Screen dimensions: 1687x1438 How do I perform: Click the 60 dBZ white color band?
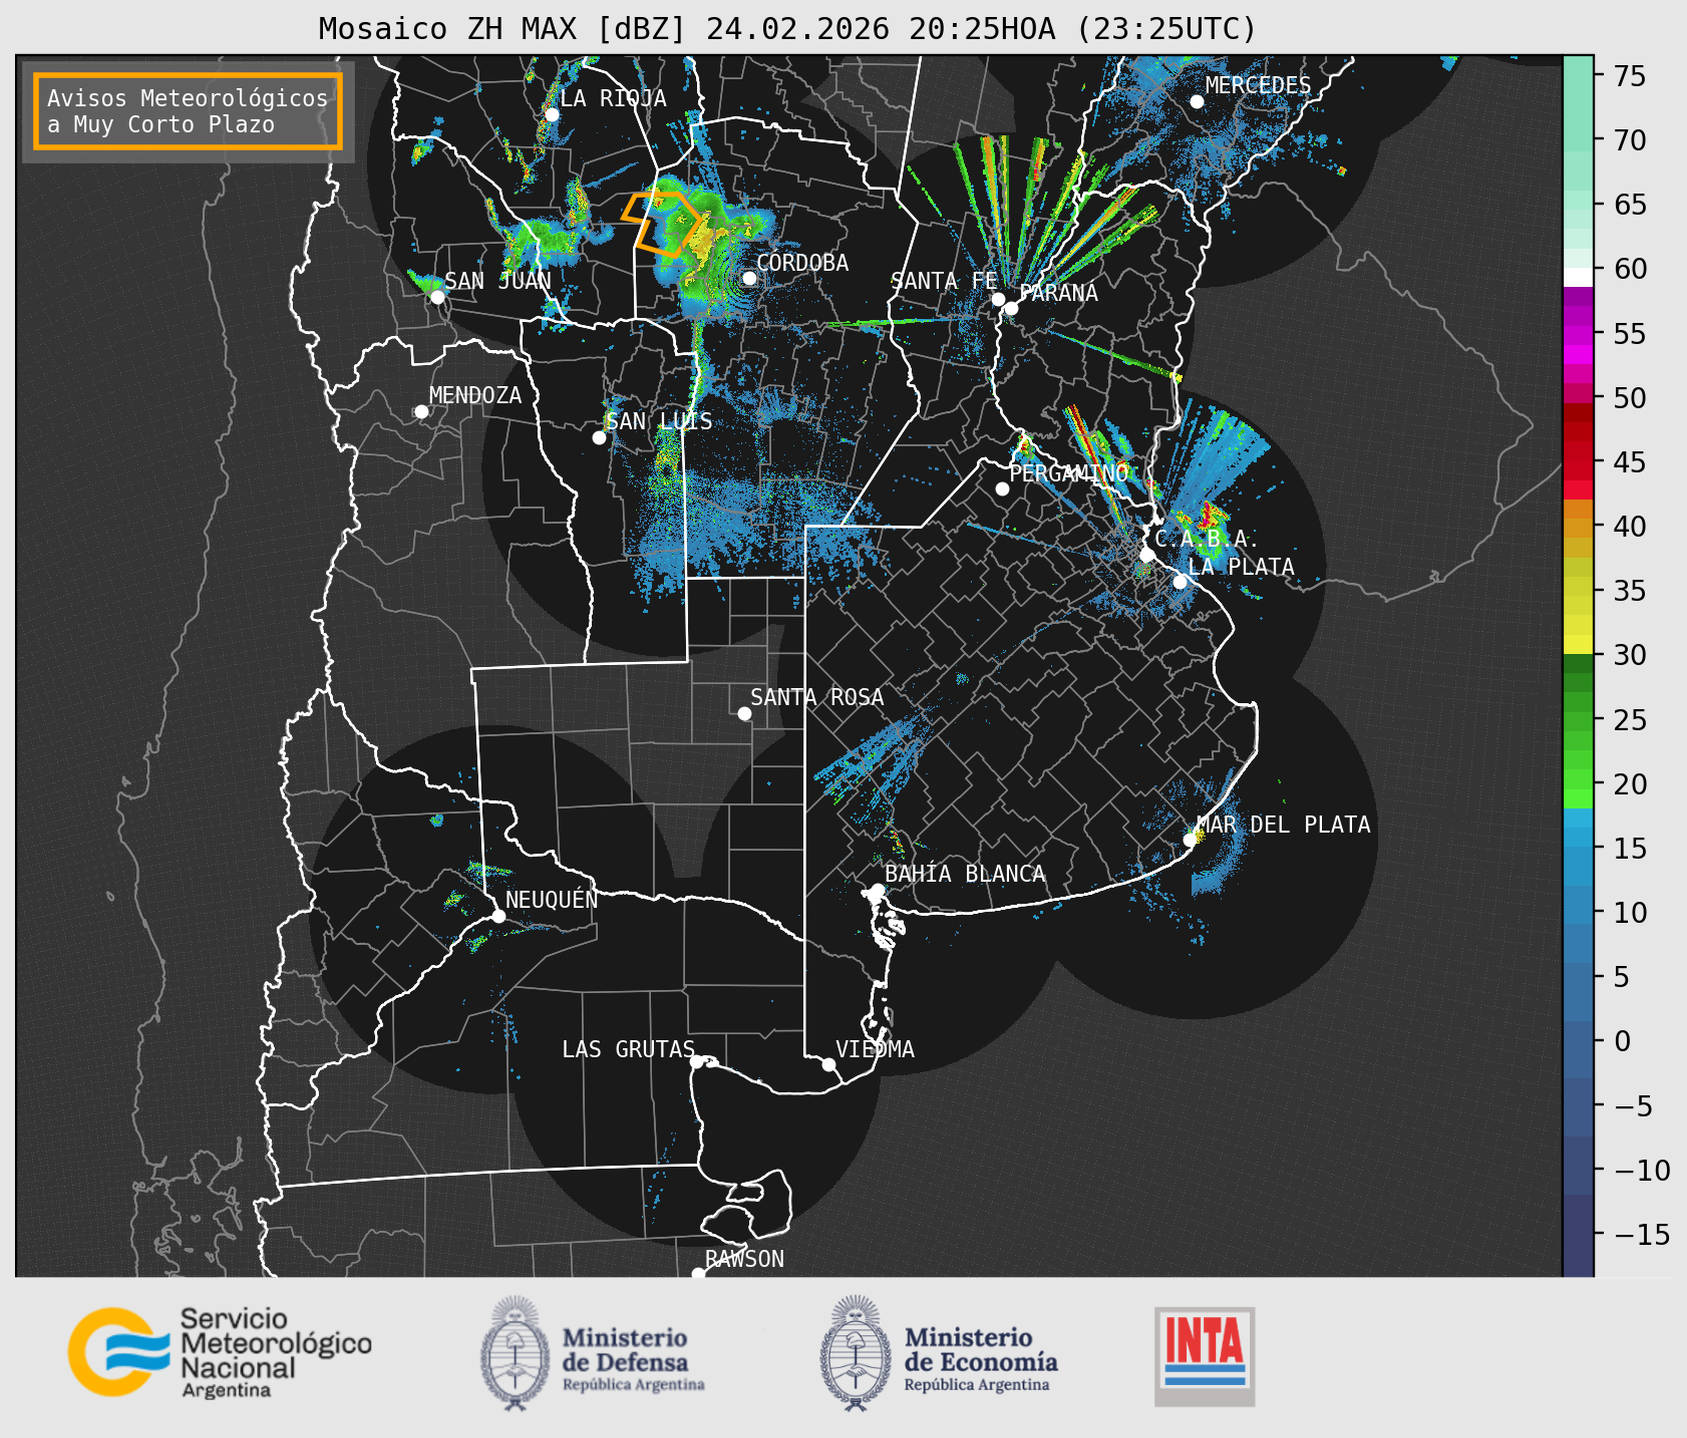pyautogui.click(x=1577, y=276)
